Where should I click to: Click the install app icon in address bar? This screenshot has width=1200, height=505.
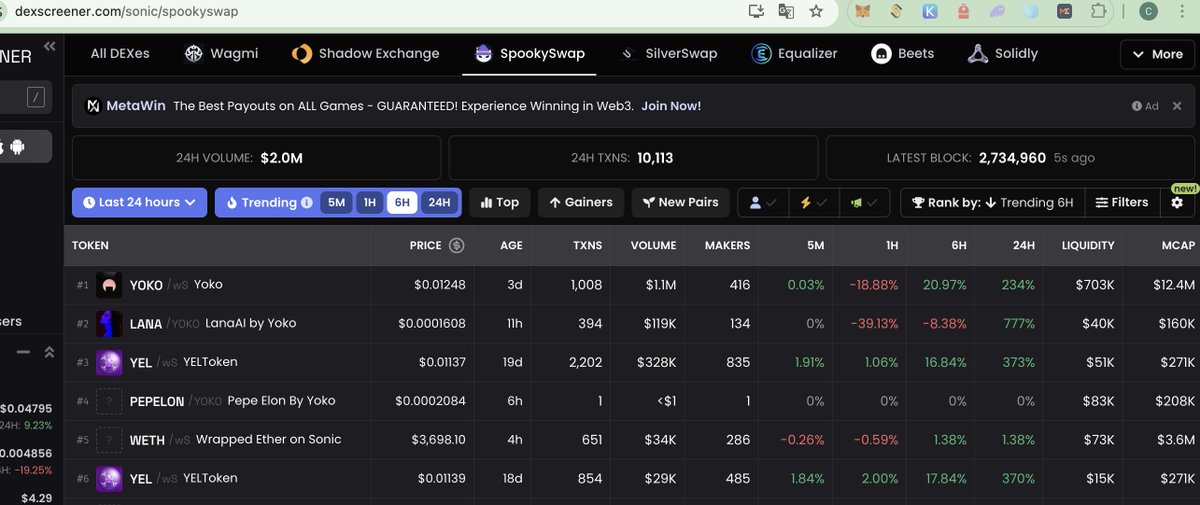(757, 12)
